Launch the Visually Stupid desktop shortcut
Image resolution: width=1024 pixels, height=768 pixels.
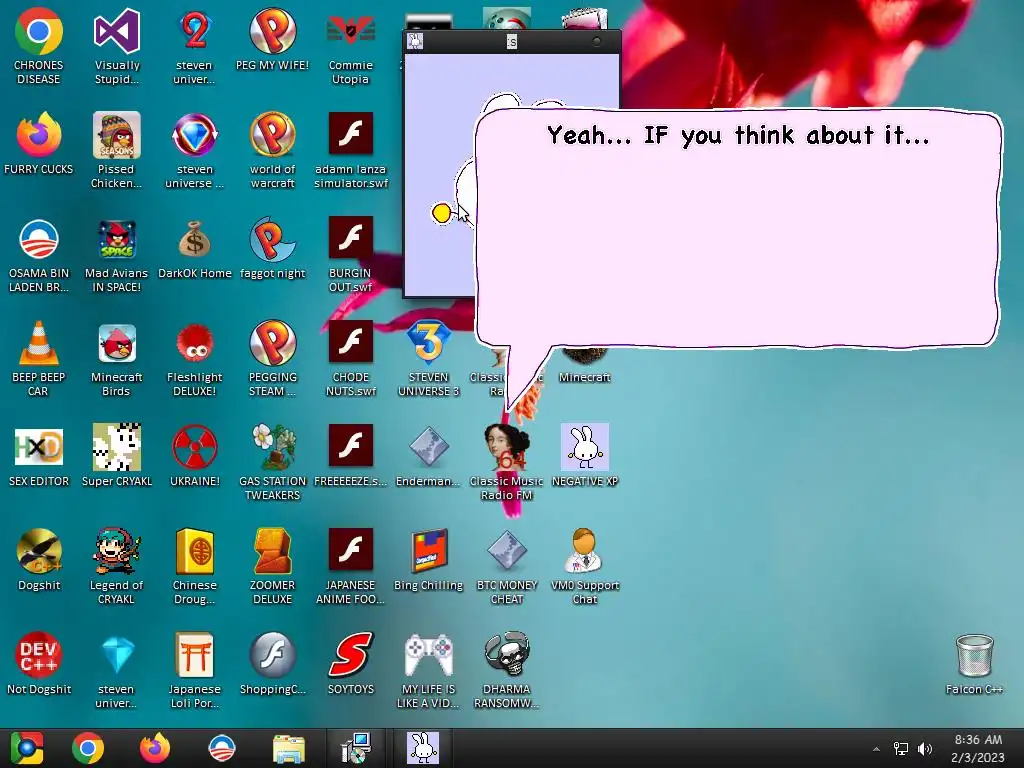[116, 46]
